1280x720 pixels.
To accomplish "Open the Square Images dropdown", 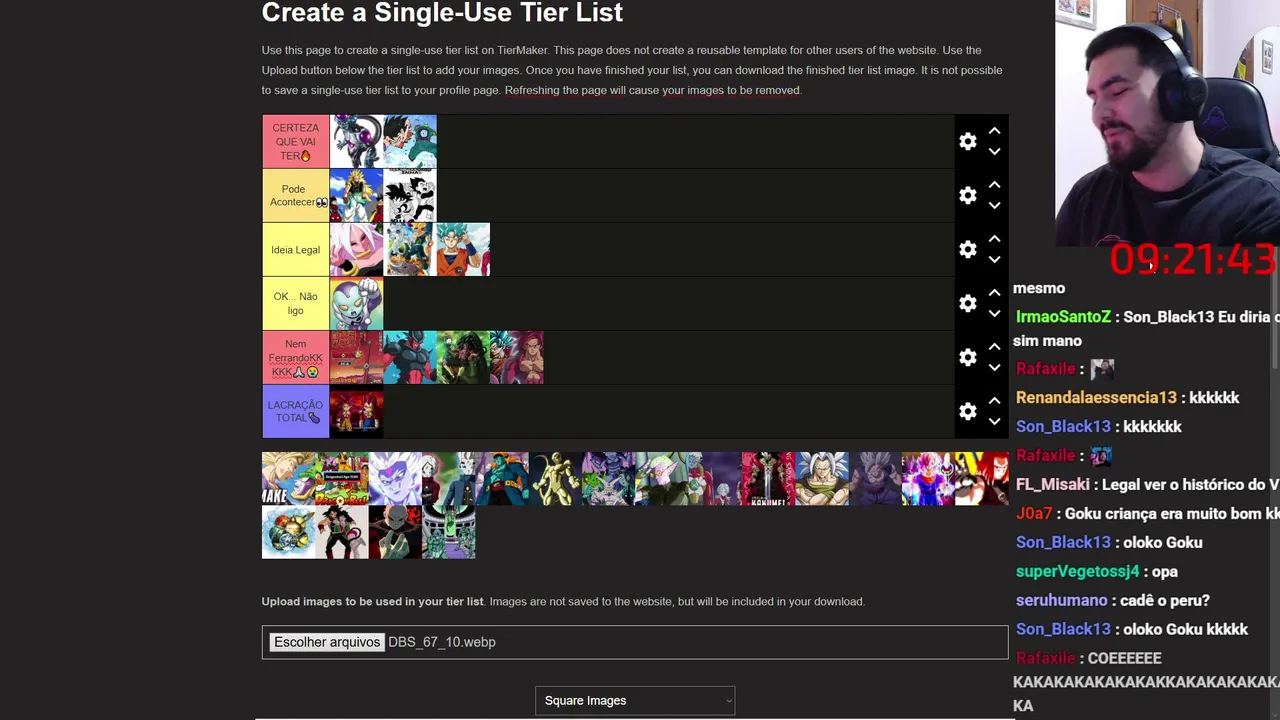I will [x=635, y=701].
